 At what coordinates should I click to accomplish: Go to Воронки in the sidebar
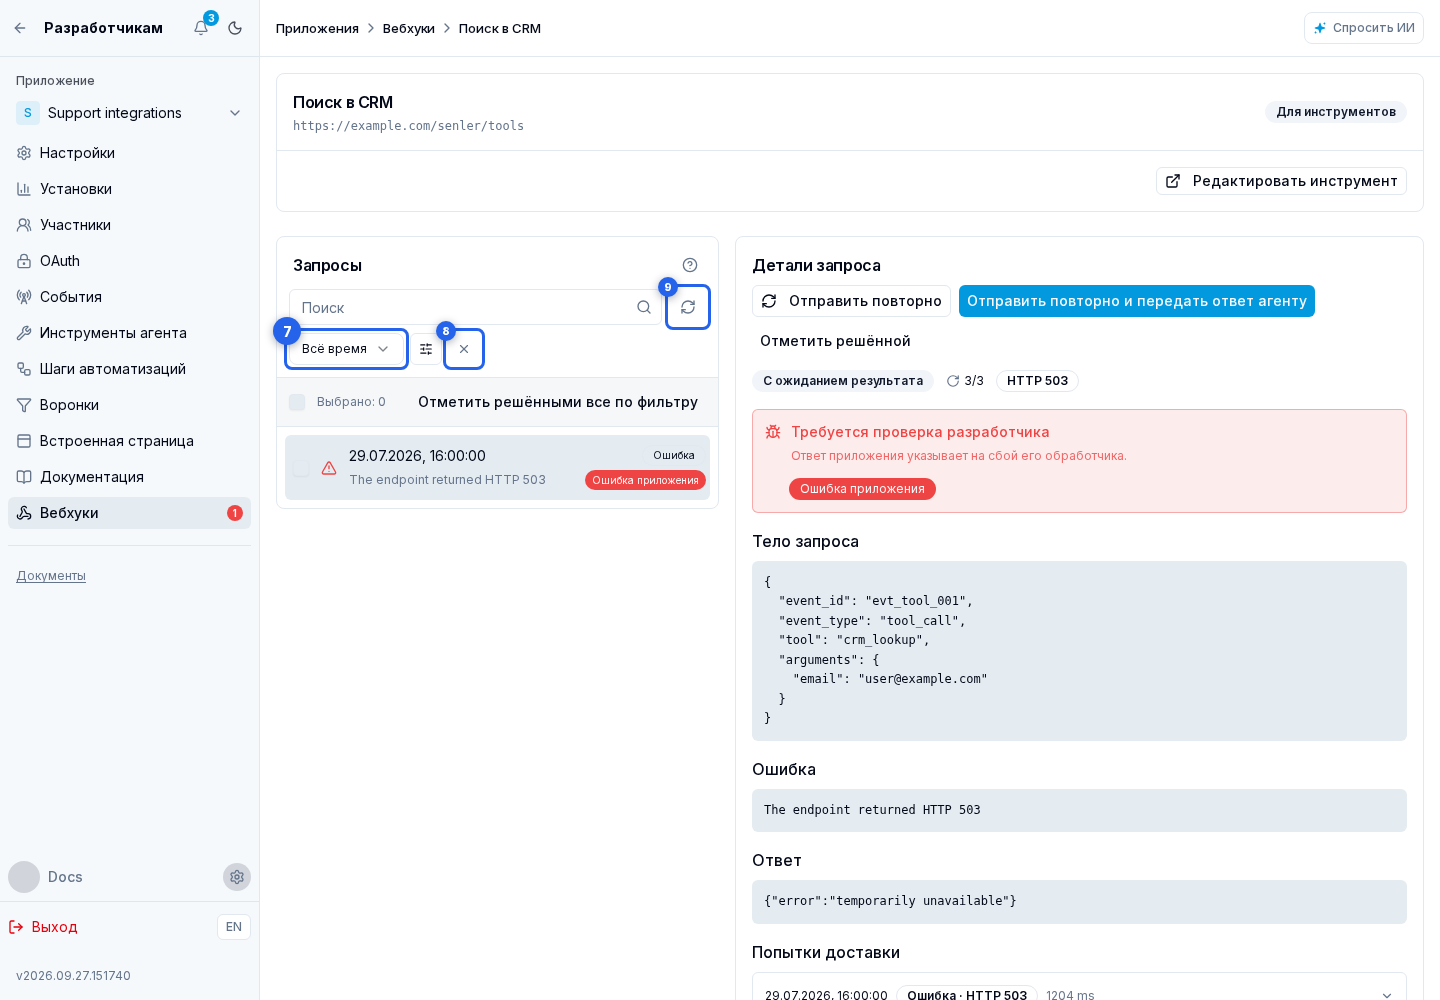coord(130,405)
